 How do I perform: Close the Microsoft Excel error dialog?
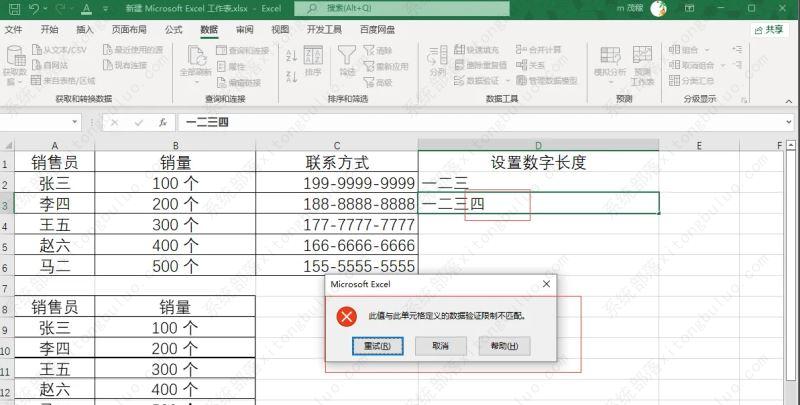click(546, 284)
